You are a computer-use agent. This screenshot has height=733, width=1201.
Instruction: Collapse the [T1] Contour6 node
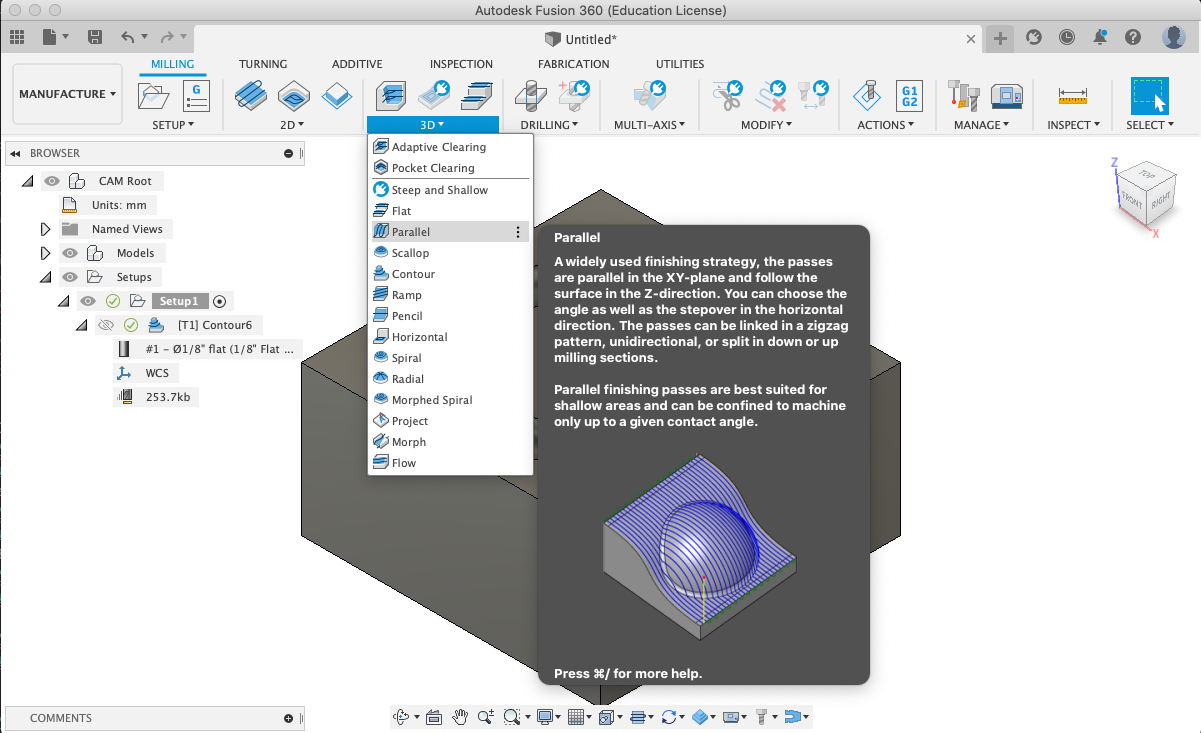point(82,325)
